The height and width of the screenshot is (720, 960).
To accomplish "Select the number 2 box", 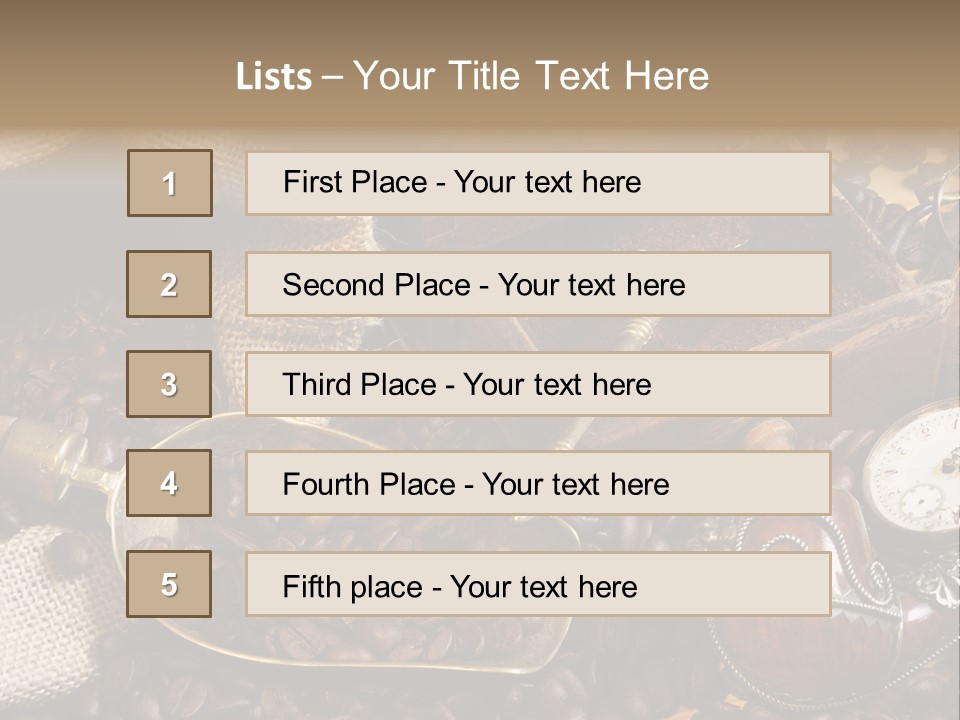I will pyautogui.click(x=169, y=284).
